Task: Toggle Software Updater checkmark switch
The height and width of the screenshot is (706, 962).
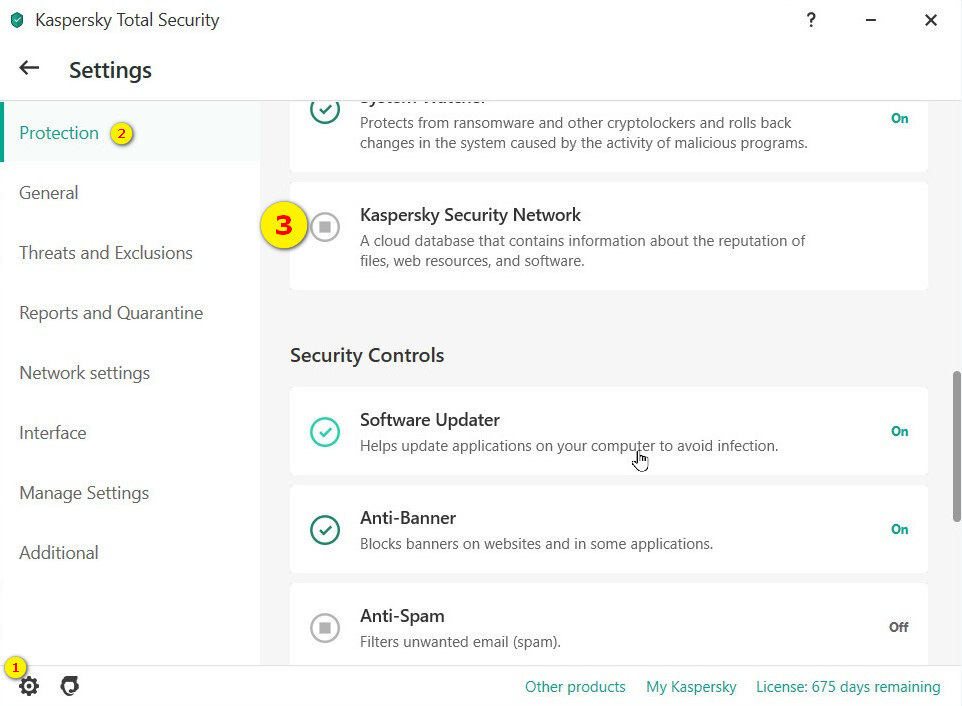Action: [325, 432]
